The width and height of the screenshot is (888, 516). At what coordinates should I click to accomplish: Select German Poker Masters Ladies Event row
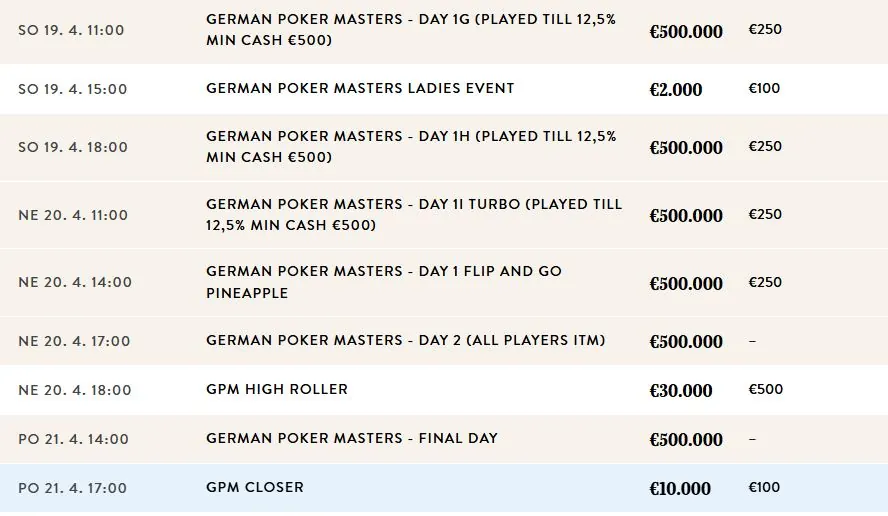tap(444, 89)
